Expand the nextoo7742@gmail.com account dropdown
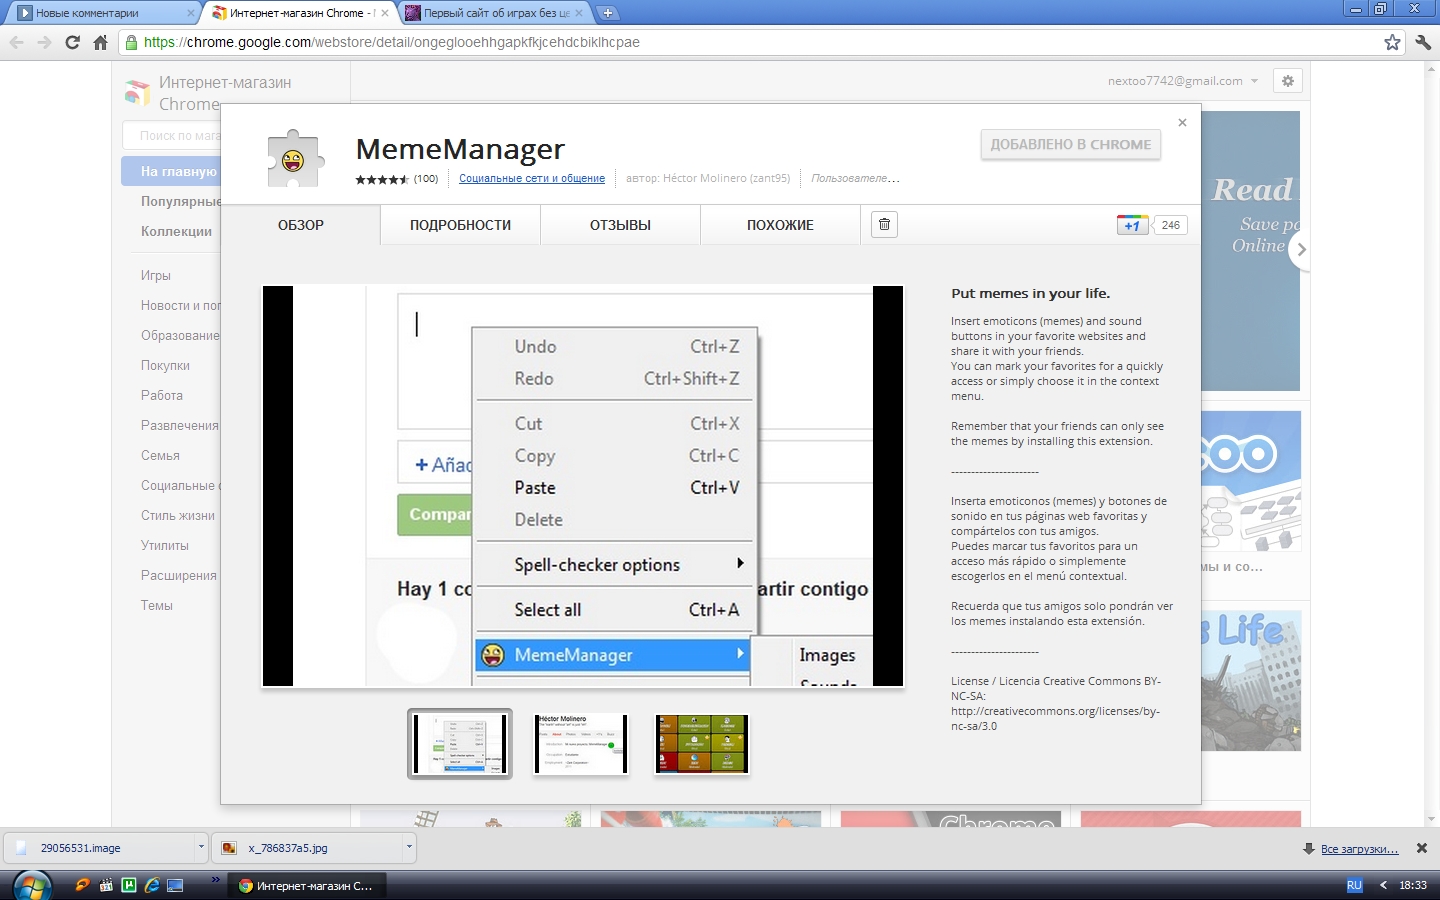The width and height of the screenshot is (1440, 900). [x=1254, y=81]
